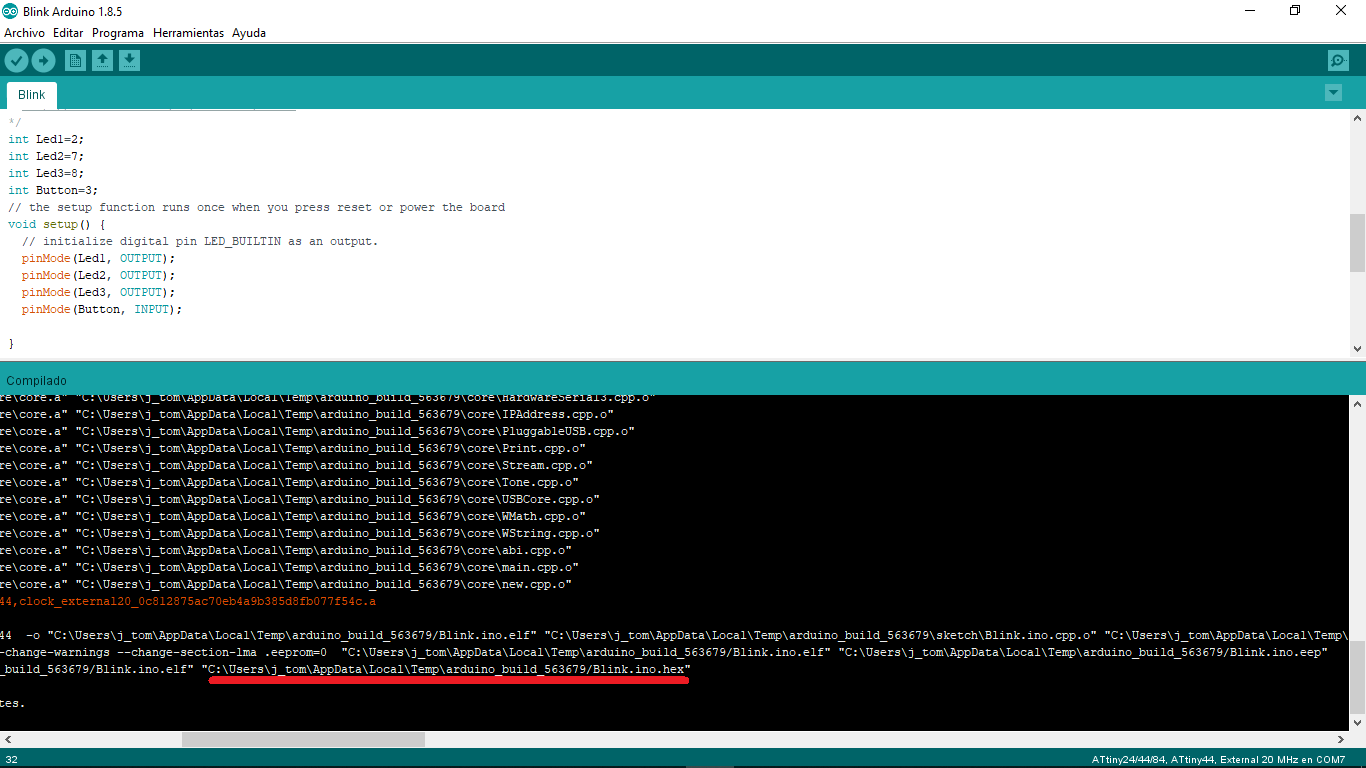Screen dimensions: 1366x768
Task: Save the sketch using the down-arrow icon
Action: (x=129, y=61)
